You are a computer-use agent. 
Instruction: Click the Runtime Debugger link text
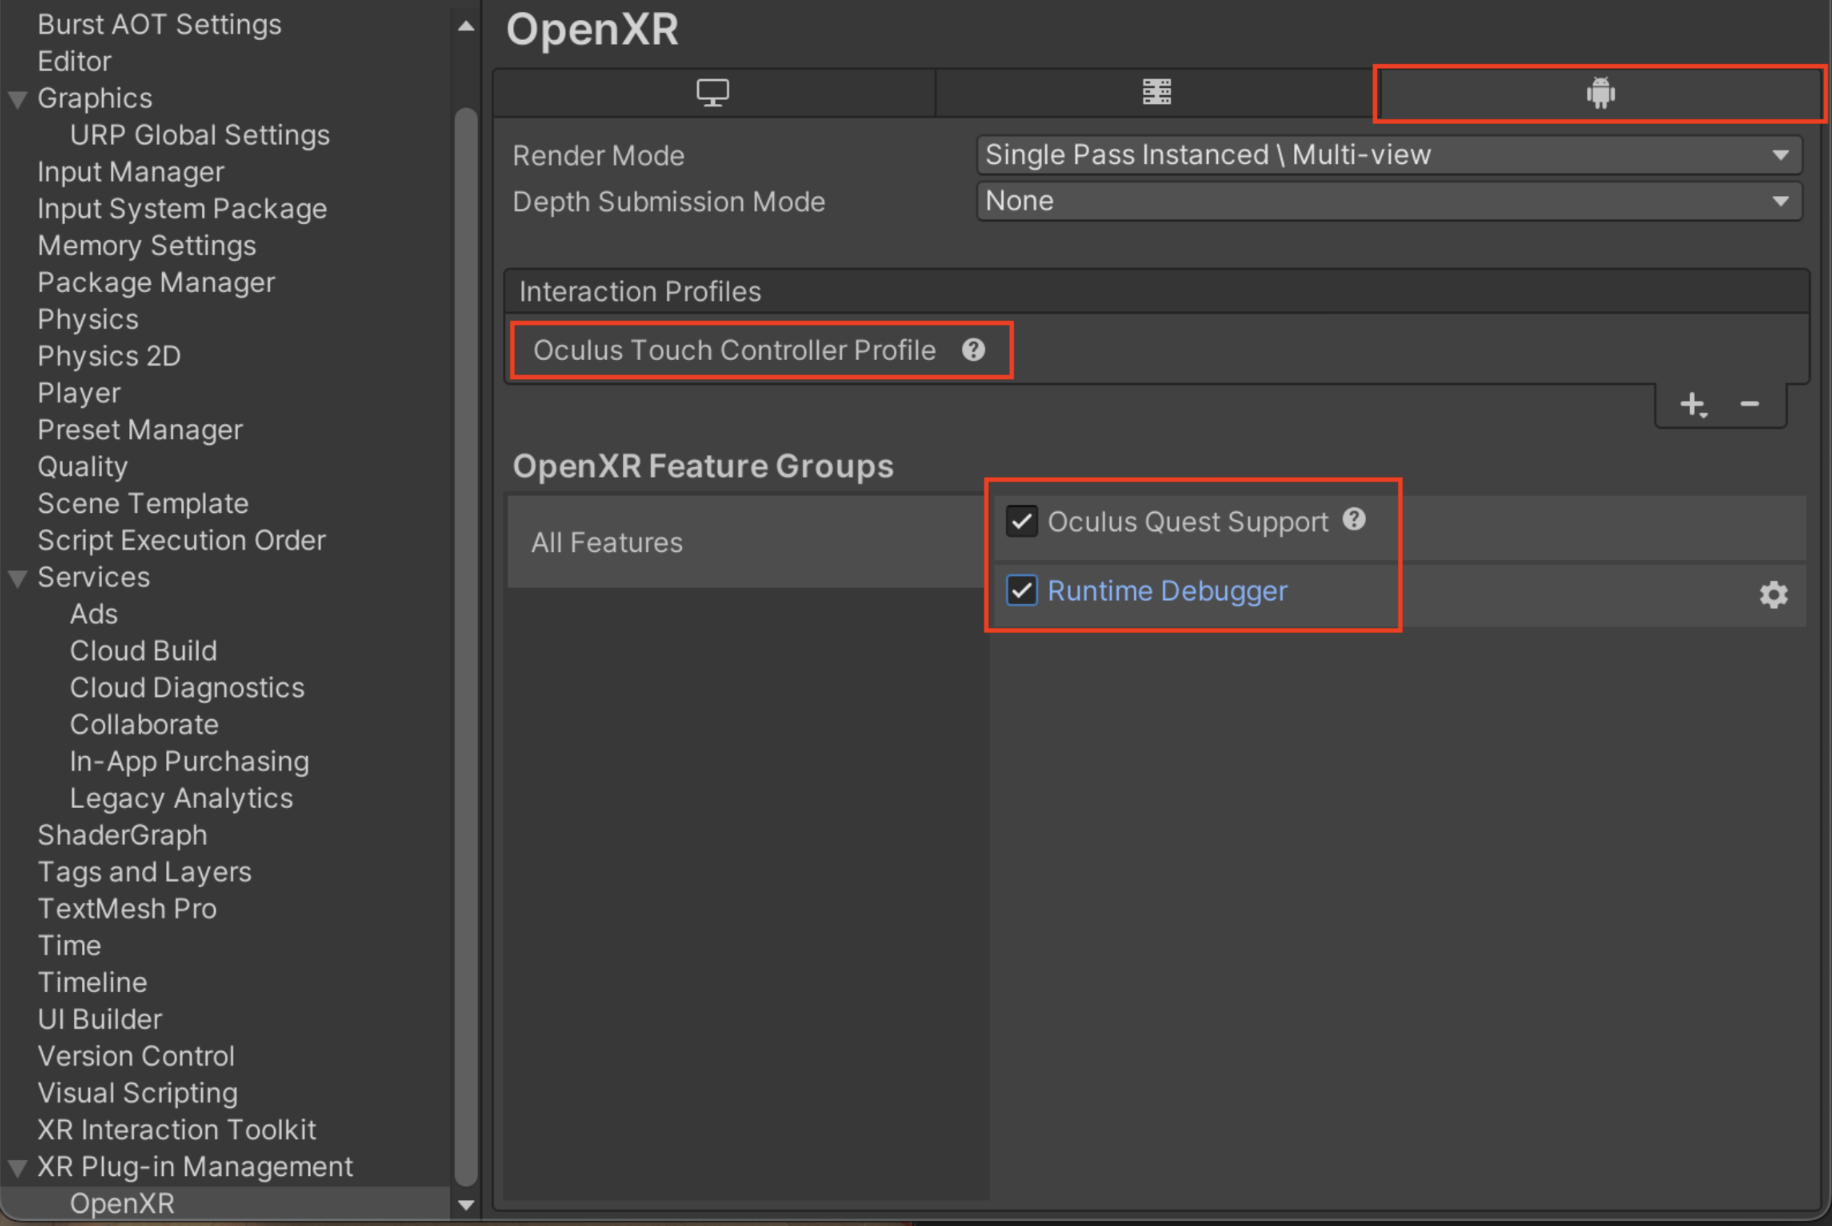pyautogui.click(x=1167, y=591)
